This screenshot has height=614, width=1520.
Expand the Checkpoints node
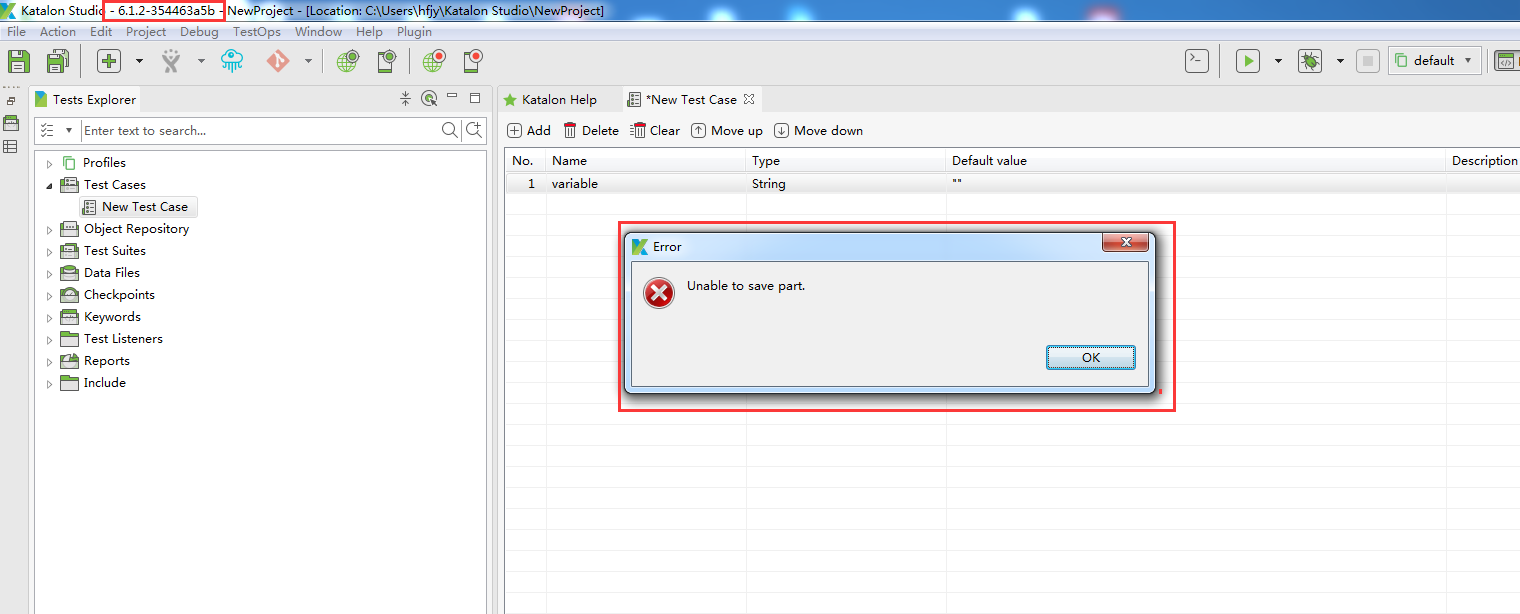49,295
